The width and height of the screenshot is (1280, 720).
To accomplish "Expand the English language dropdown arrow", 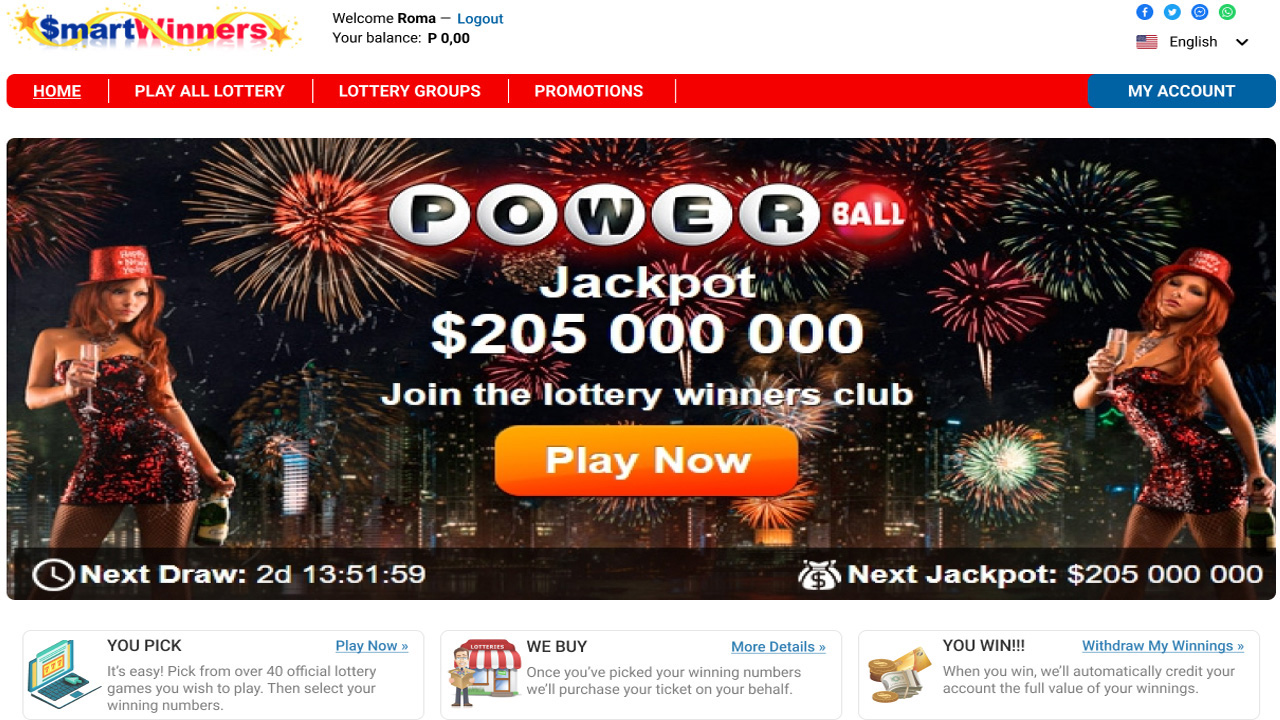I will point(1242,42).
